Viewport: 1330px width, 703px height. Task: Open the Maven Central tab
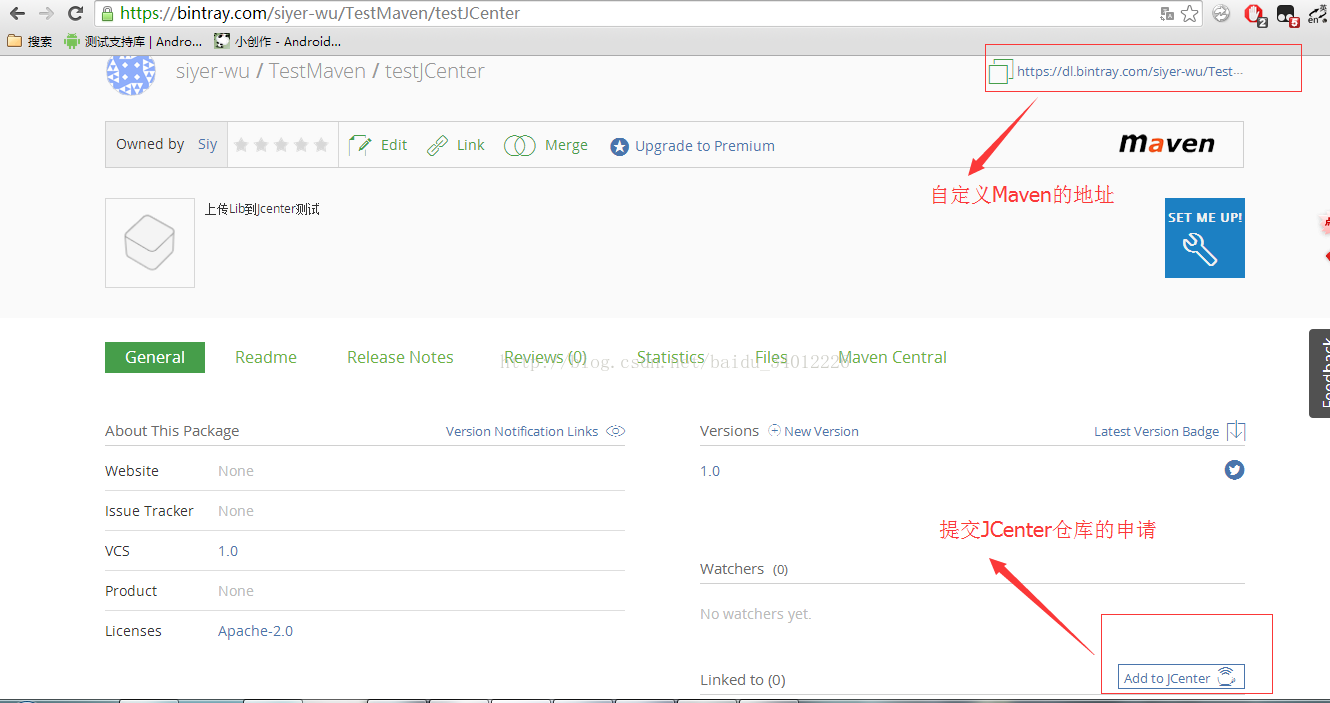click(x=892, y=357)
